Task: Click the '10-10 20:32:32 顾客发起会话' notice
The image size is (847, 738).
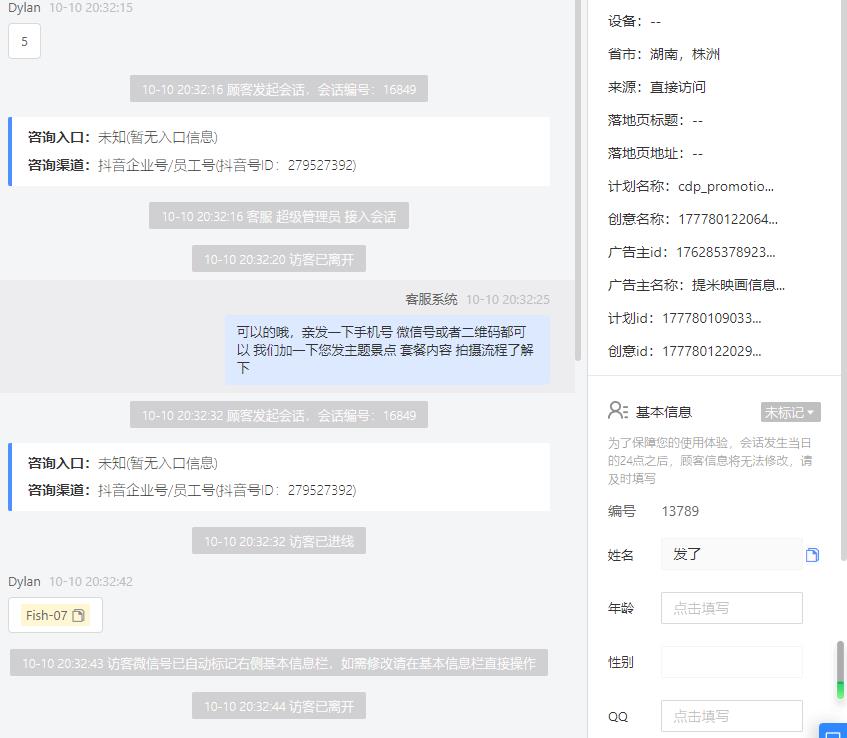Action: (x=279, y=415)
